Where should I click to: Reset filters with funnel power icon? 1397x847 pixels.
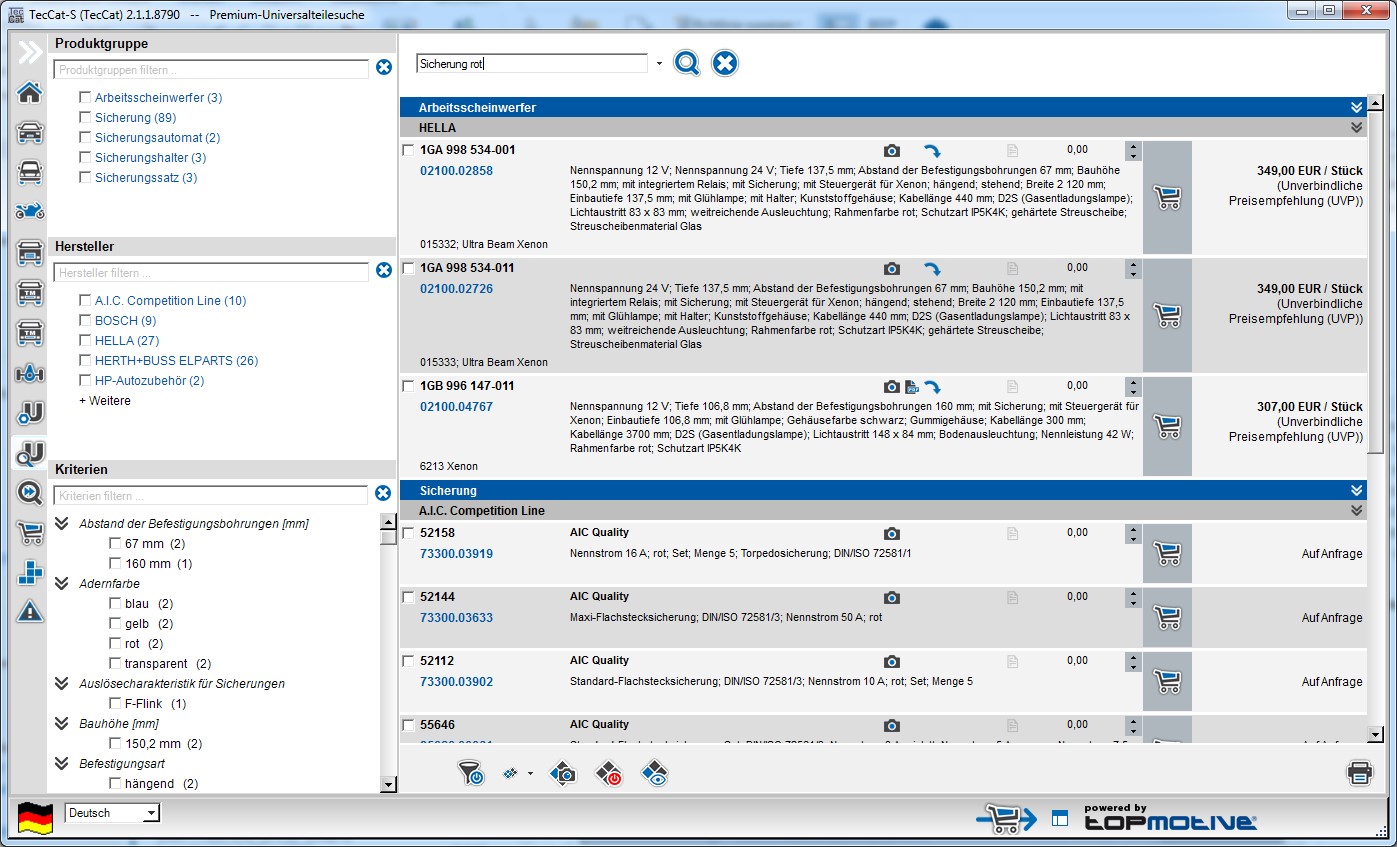pos(470,773)
